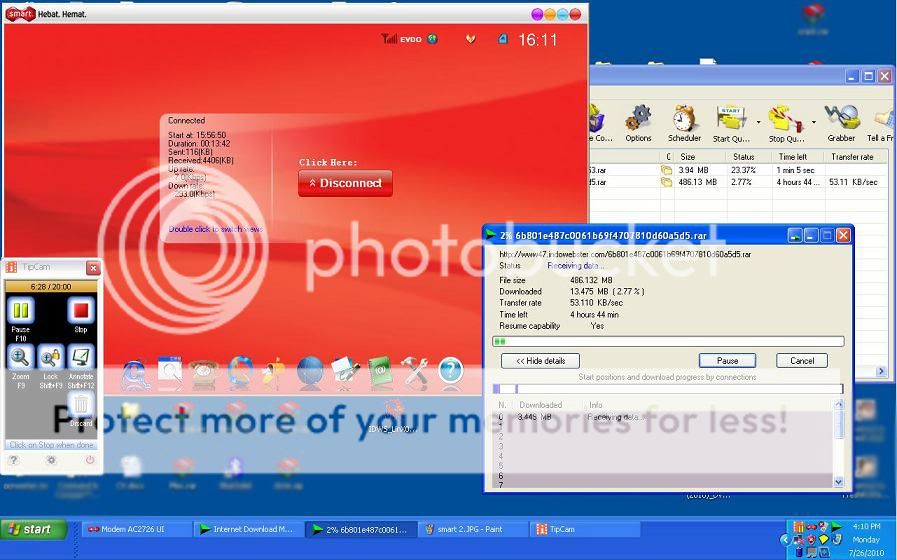Screen dimensions: 897x560
Task: Open the blue globe icon in Smart dock
Action: pos(310,371)
